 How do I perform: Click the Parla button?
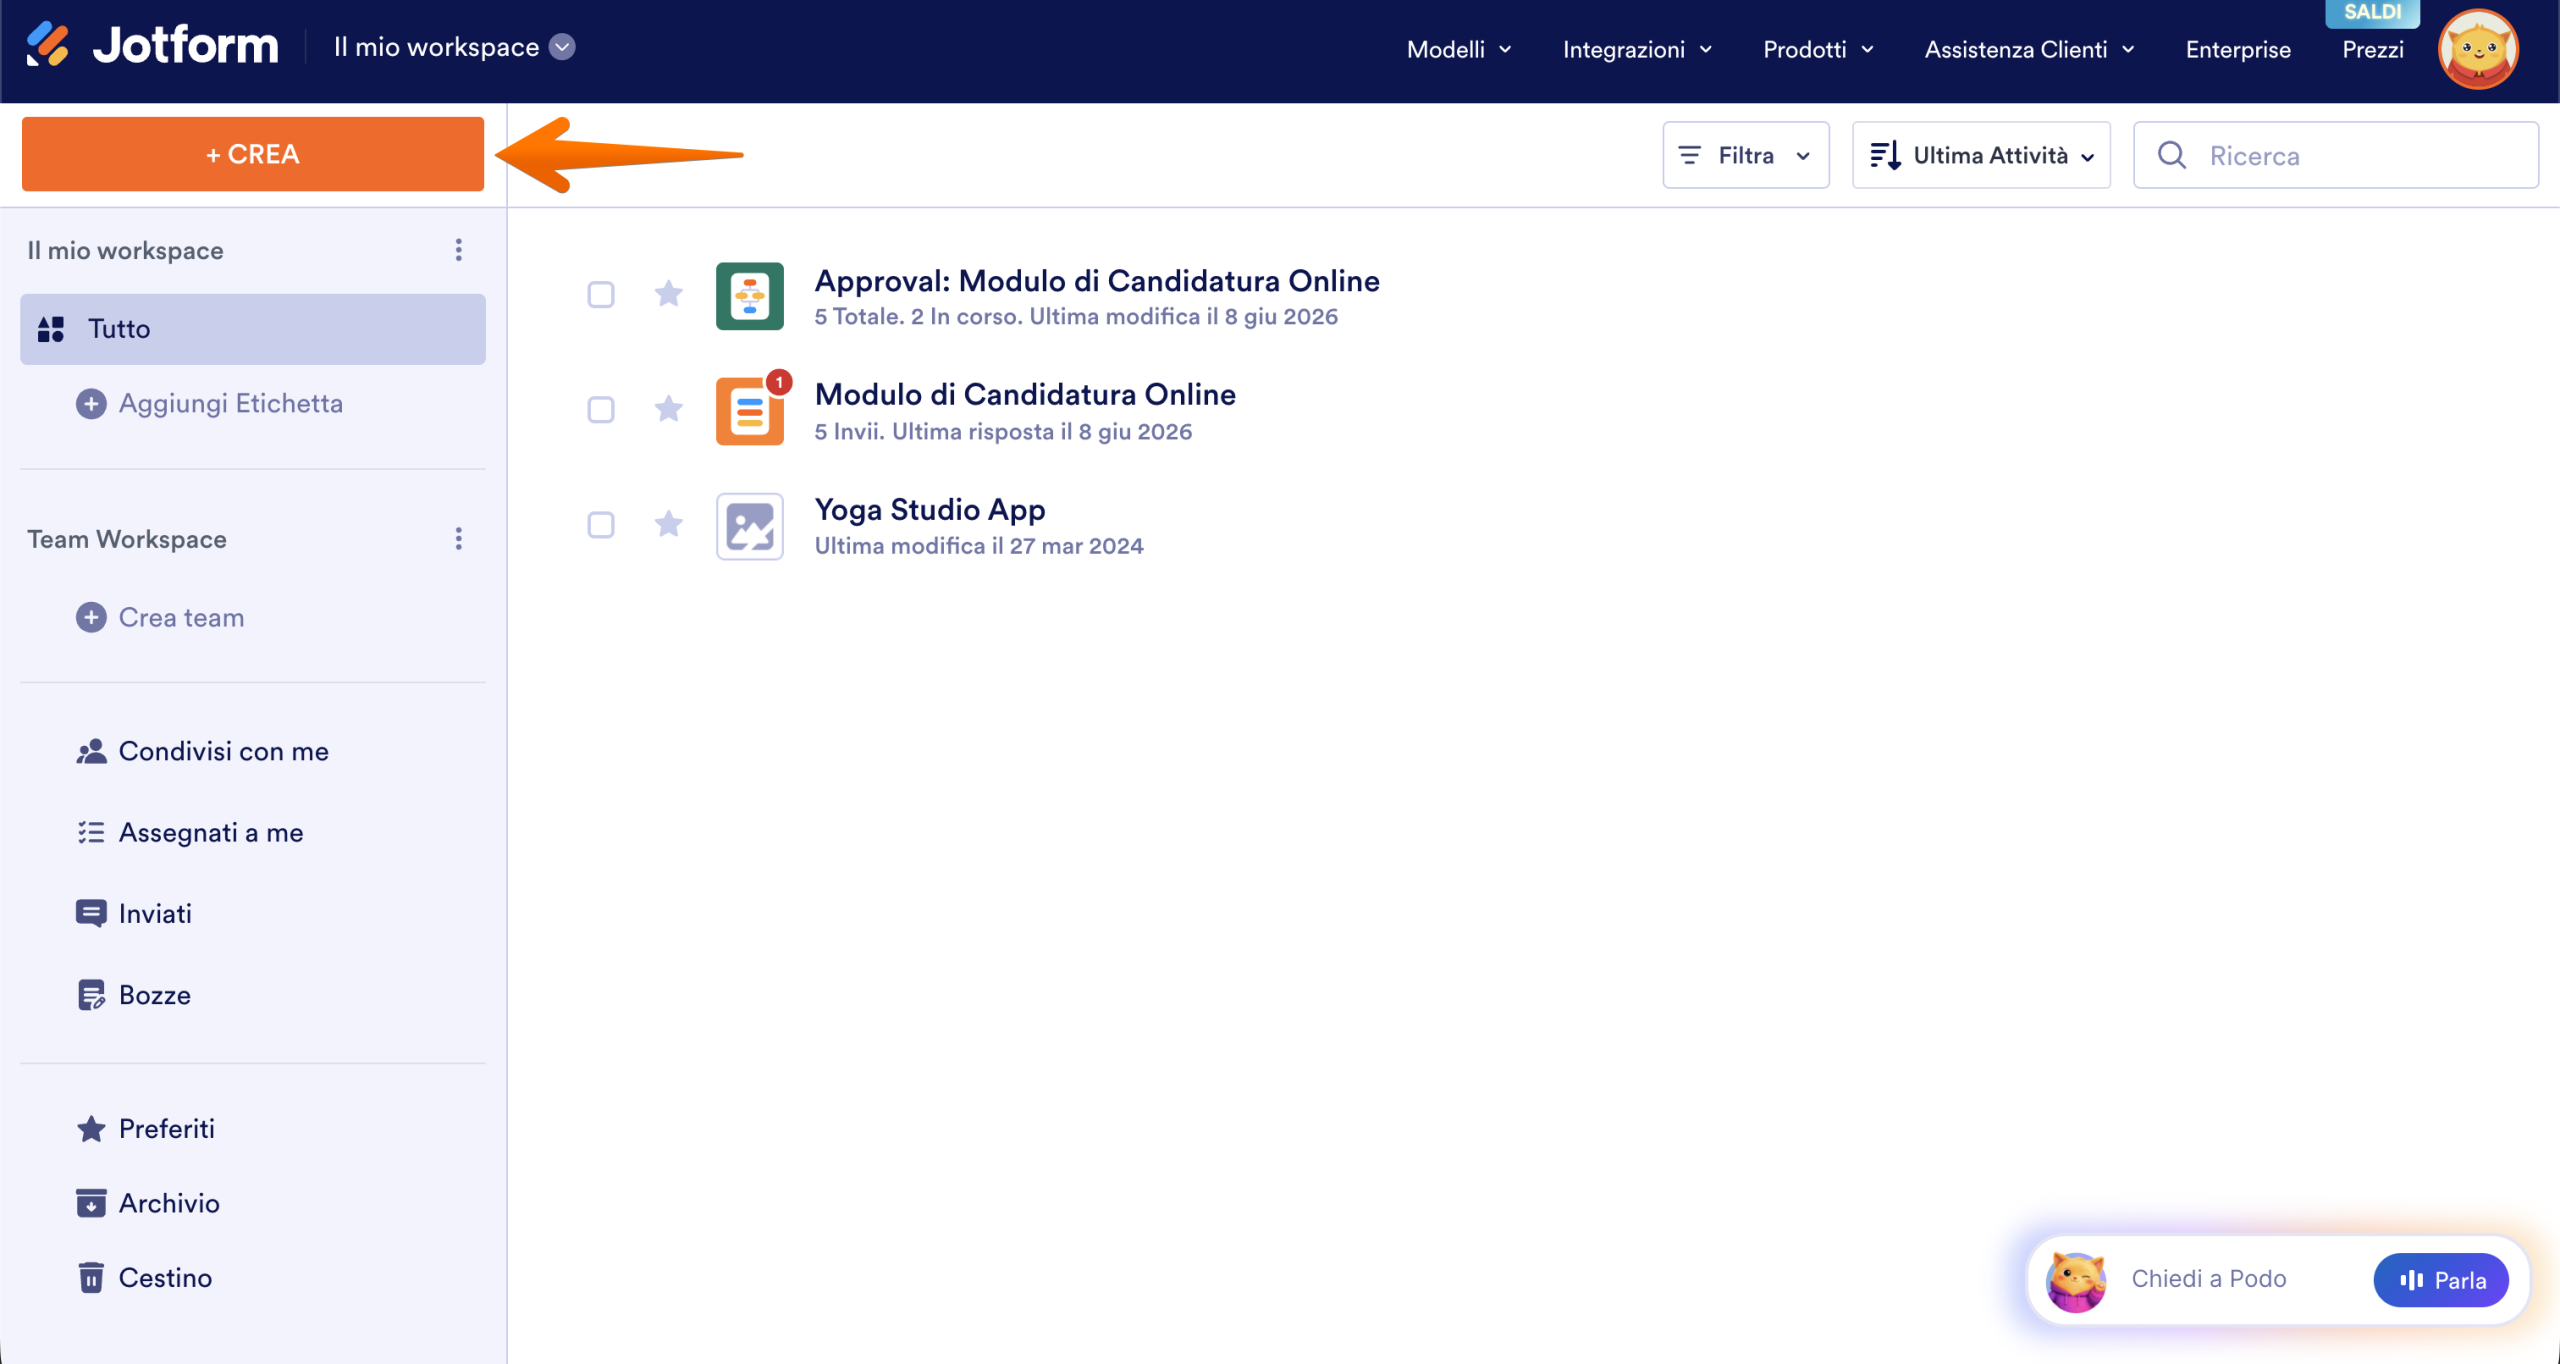point(2441,1280)
